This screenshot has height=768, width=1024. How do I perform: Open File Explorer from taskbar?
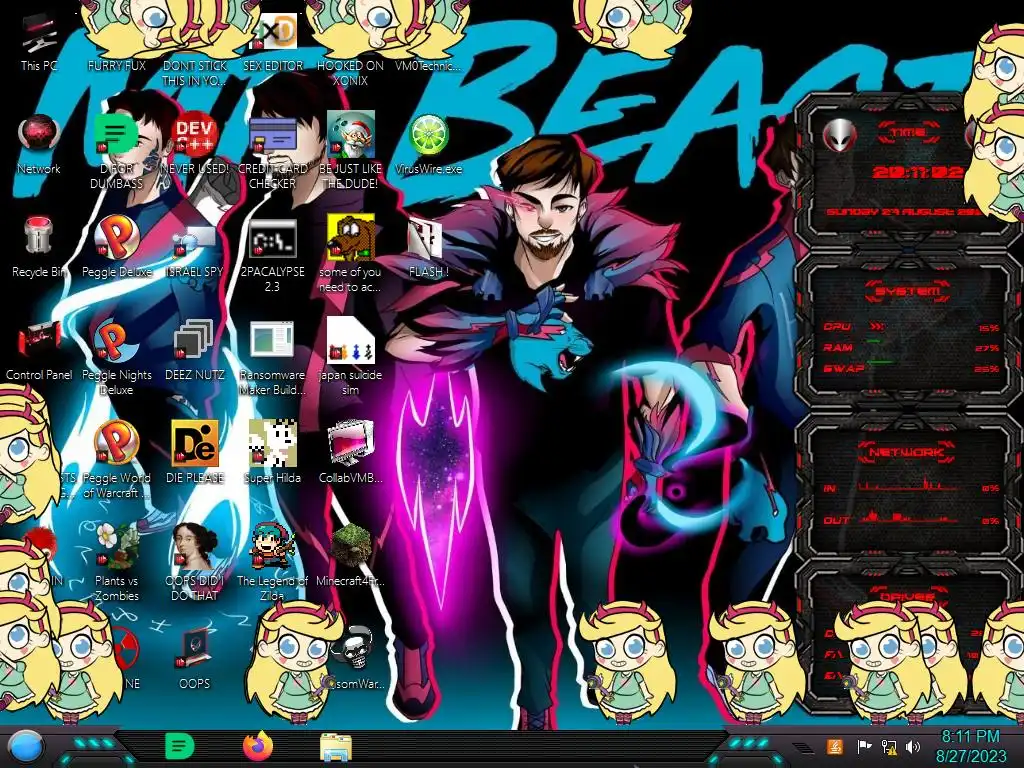click(336, 747)
